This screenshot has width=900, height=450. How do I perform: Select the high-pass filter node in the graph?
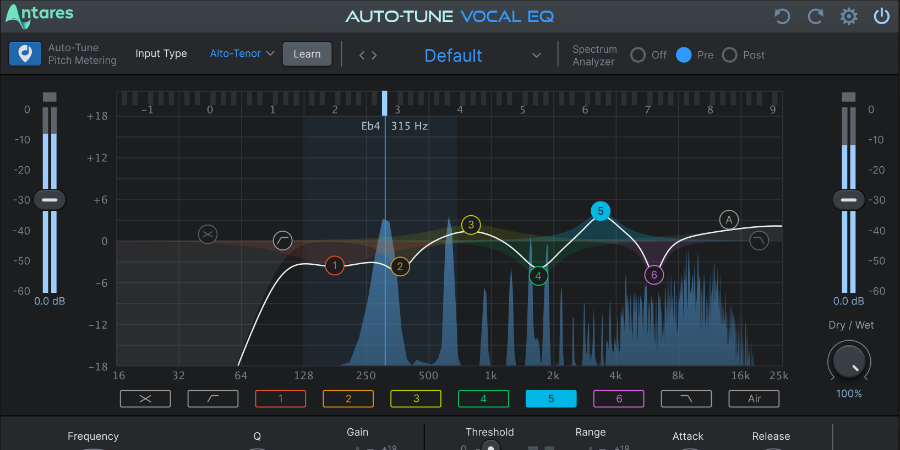282,240
